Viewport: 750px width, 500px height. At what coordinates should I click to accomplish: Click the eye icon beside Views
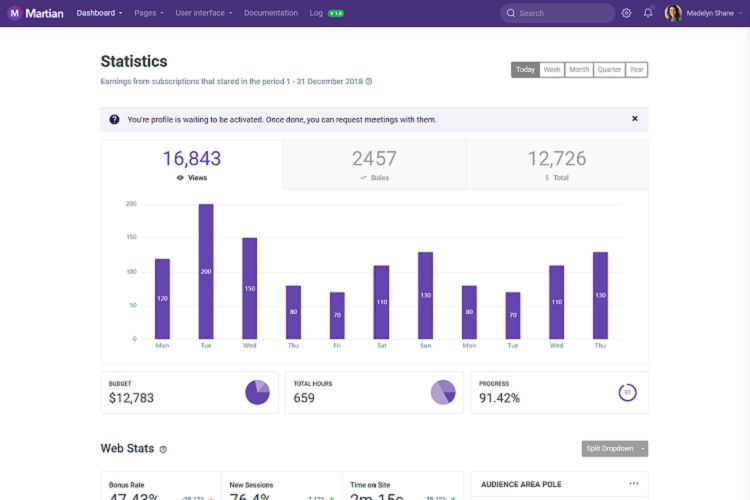(x=180, y=178)
